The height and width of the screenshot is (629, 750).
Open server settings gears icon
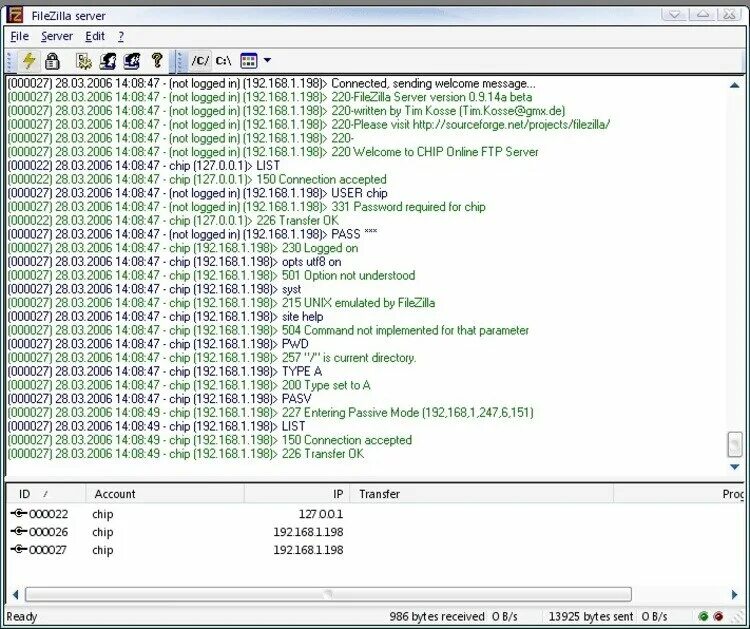84,61
